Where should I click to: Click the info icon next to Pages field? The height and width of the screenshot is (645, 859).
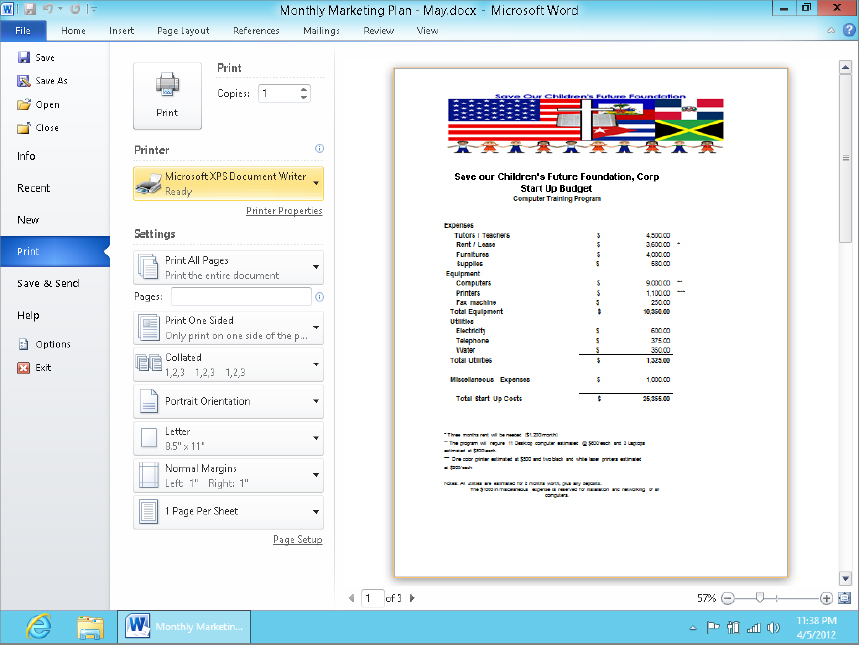319,296
